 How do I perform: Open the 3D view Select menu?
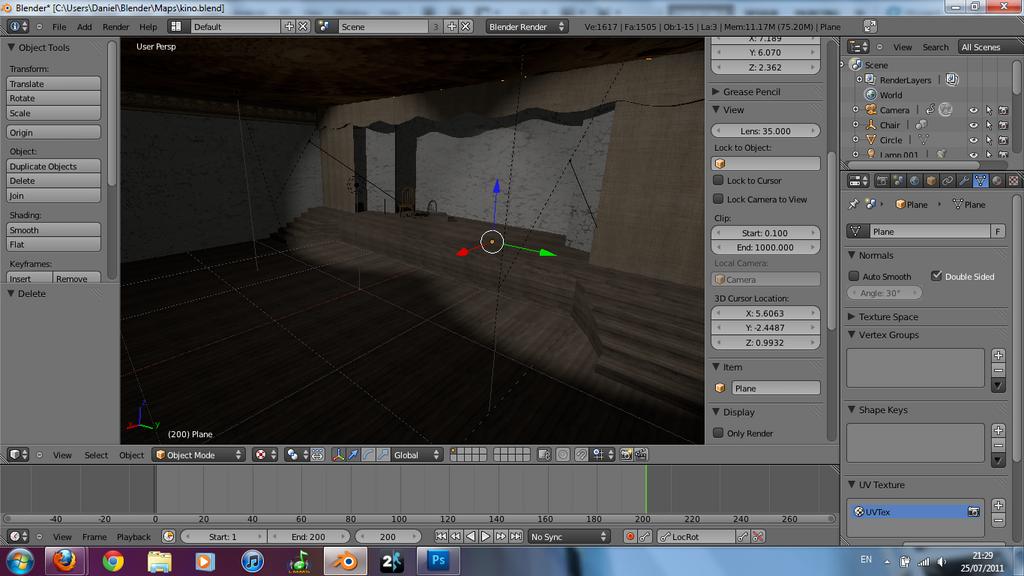(x=96, y=455)
